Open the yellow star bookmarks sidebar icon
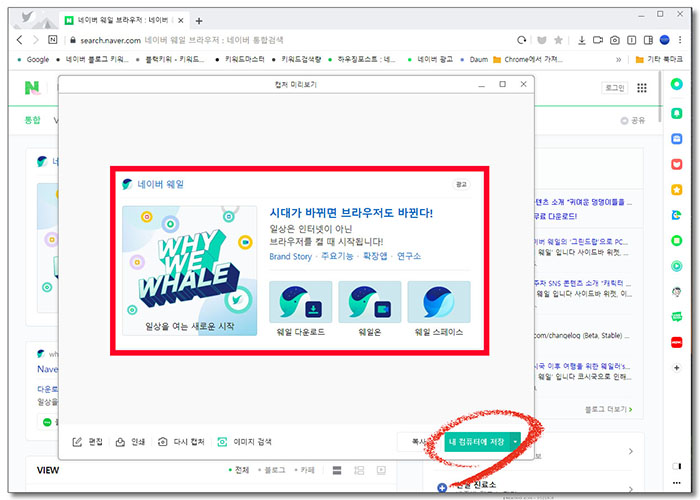Screen dimensions: 700x500 [x=677, y=190]
